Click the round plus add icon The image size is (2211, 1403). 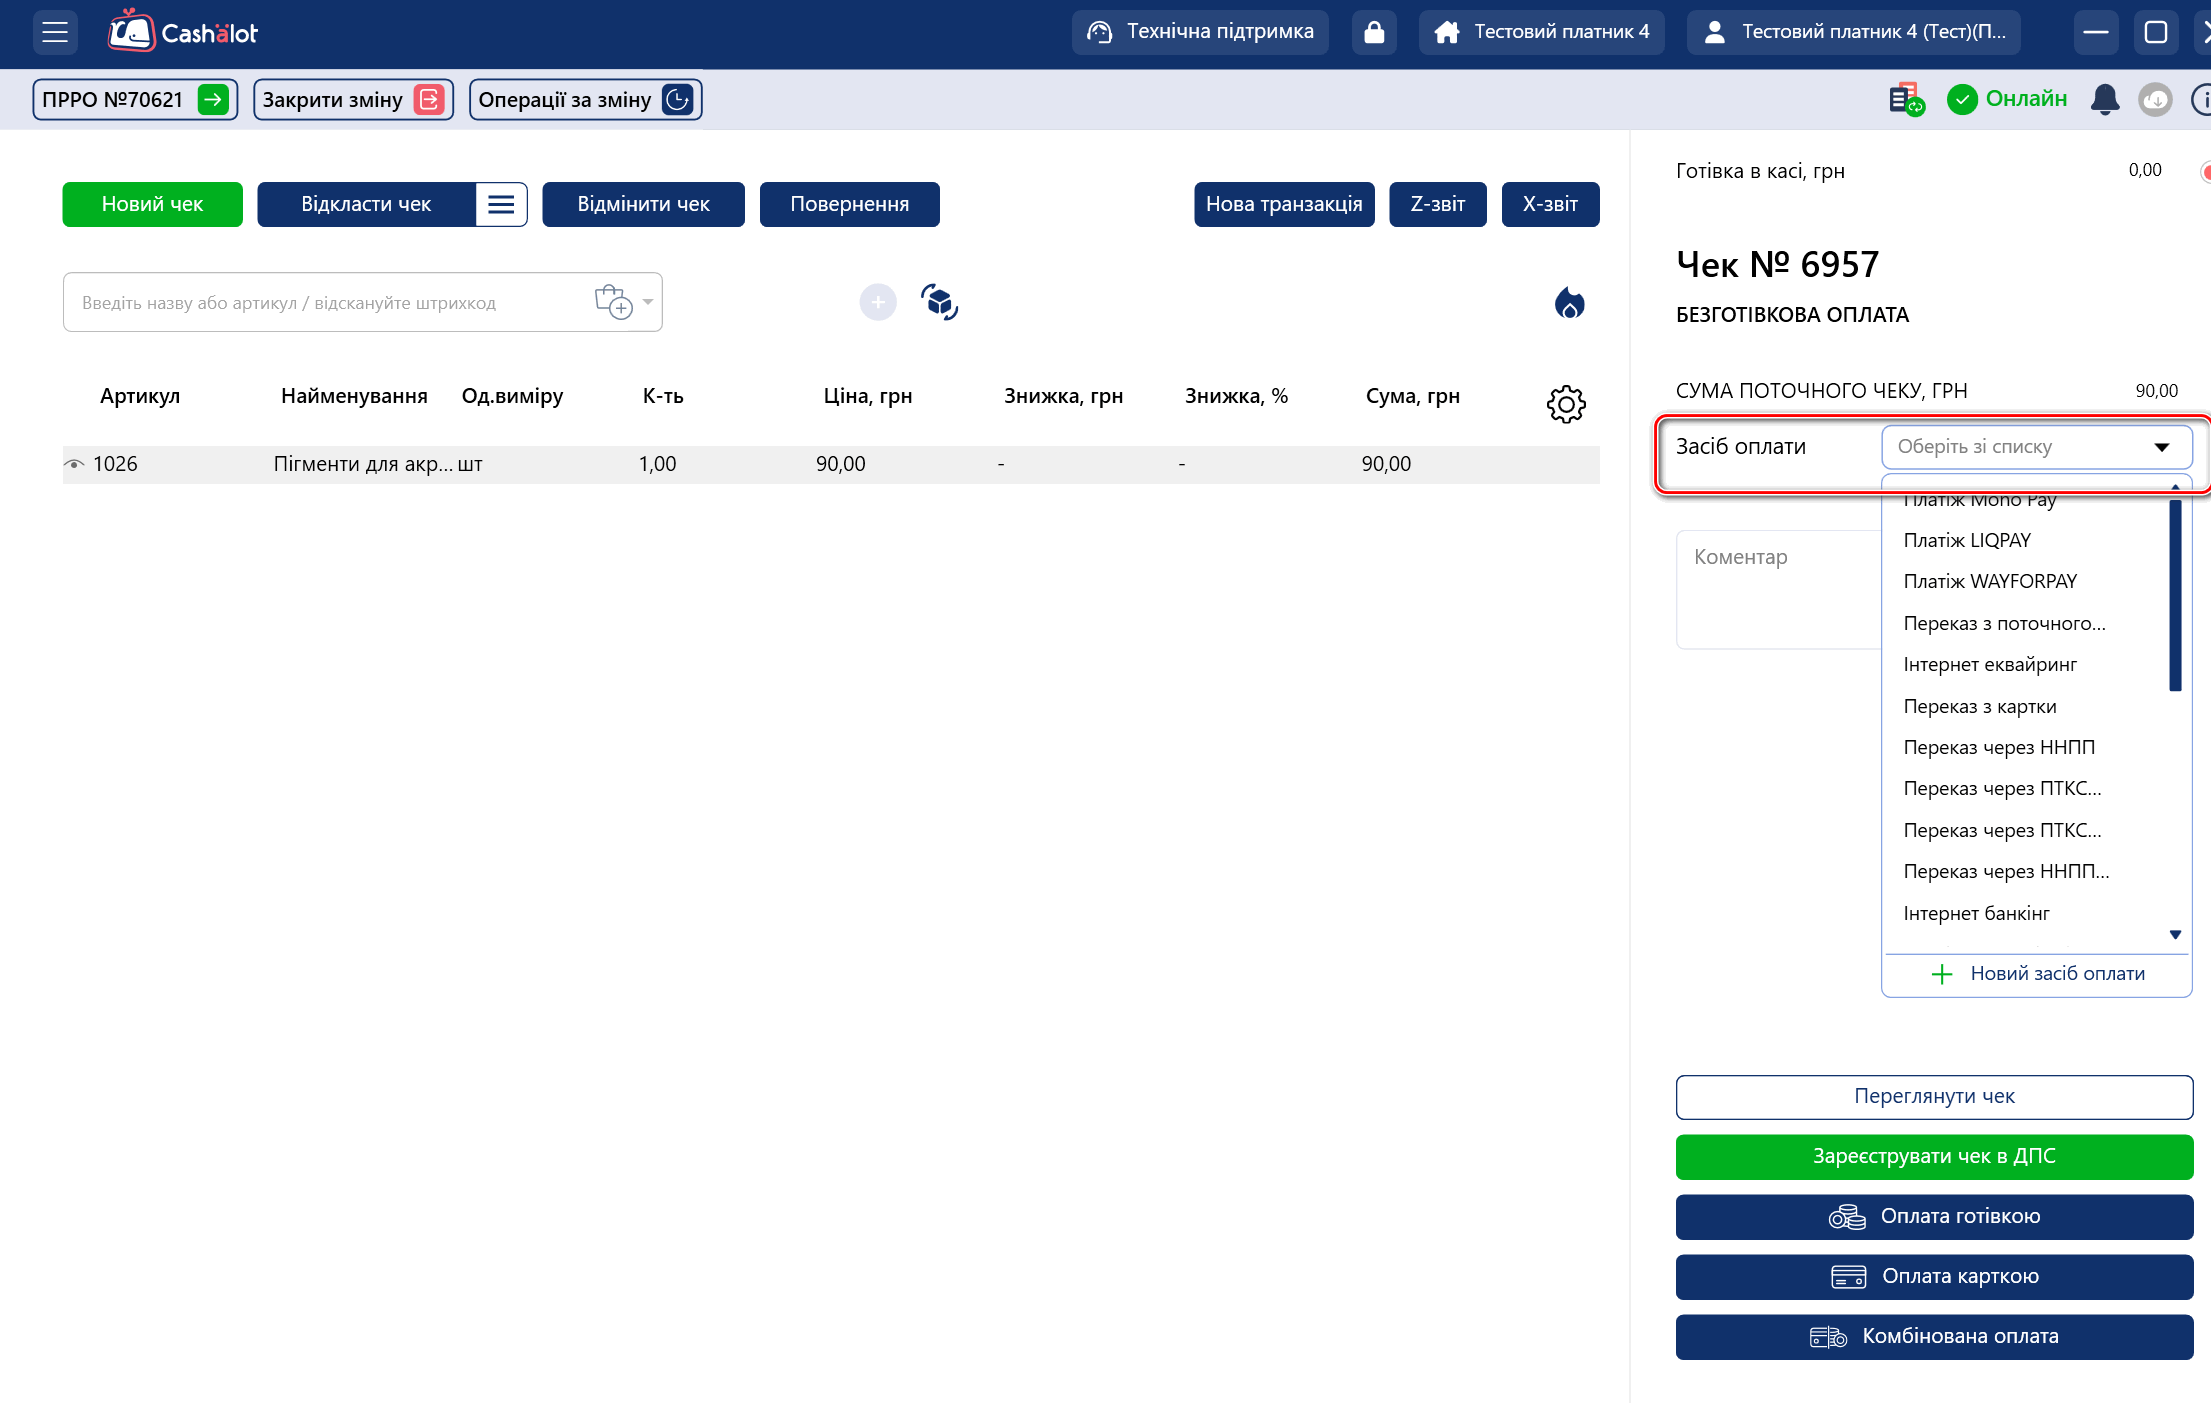tap(877, 302)
